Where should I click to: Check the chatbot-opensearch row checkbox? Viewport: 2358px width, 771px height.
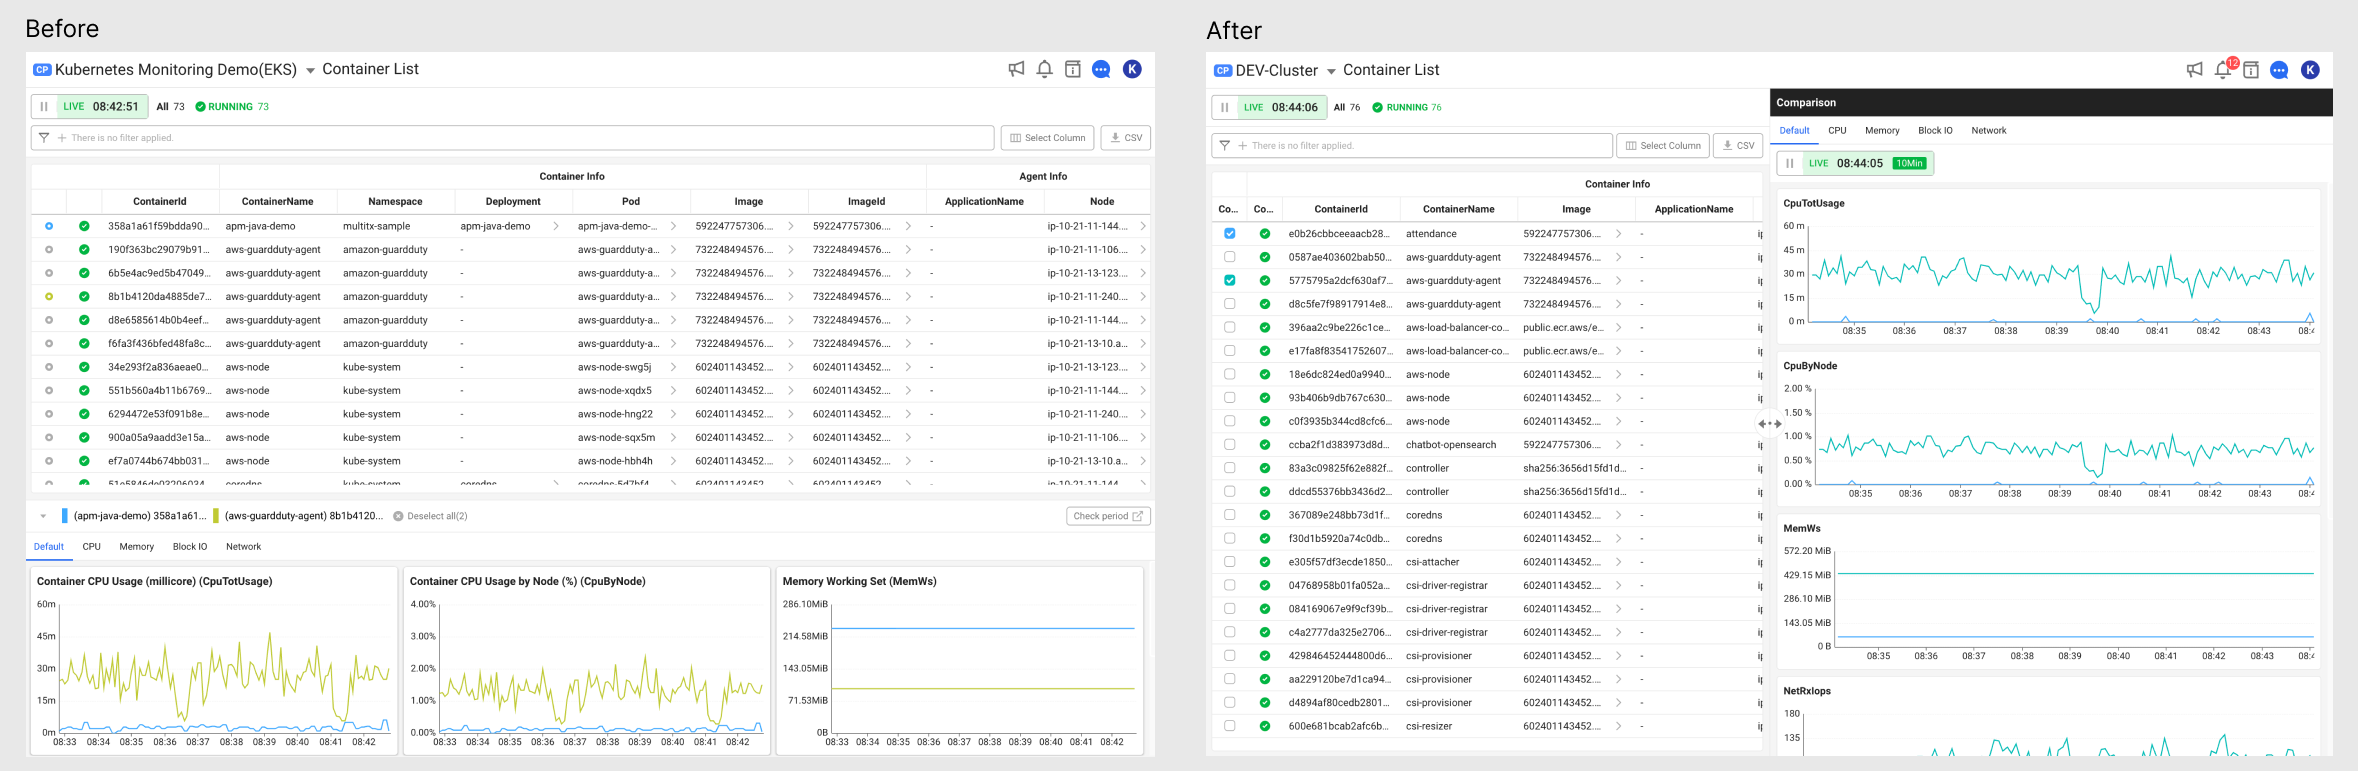pos(1230,445)
